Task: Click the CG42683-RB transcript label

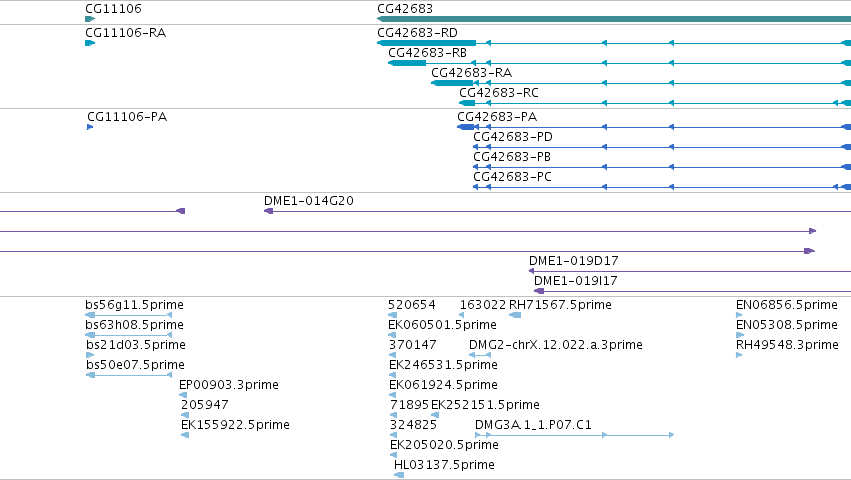Action: coord(428,53)
